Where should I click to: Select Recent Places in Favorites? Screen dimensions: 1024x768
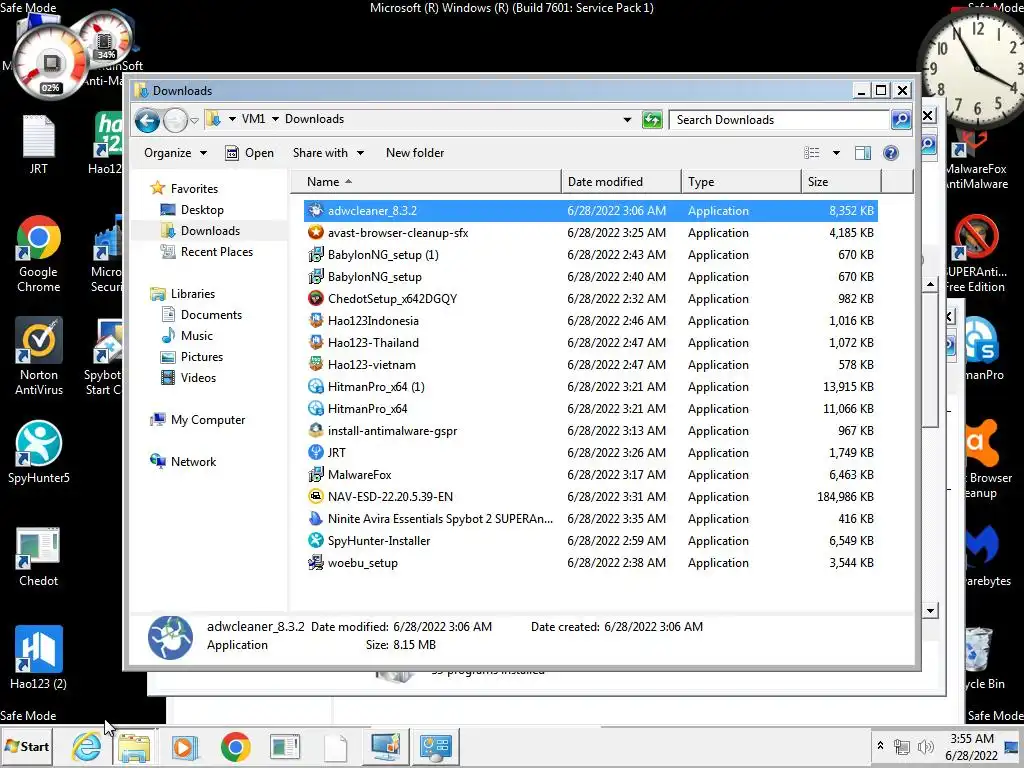pyautogui.click(x=216, y=251)
